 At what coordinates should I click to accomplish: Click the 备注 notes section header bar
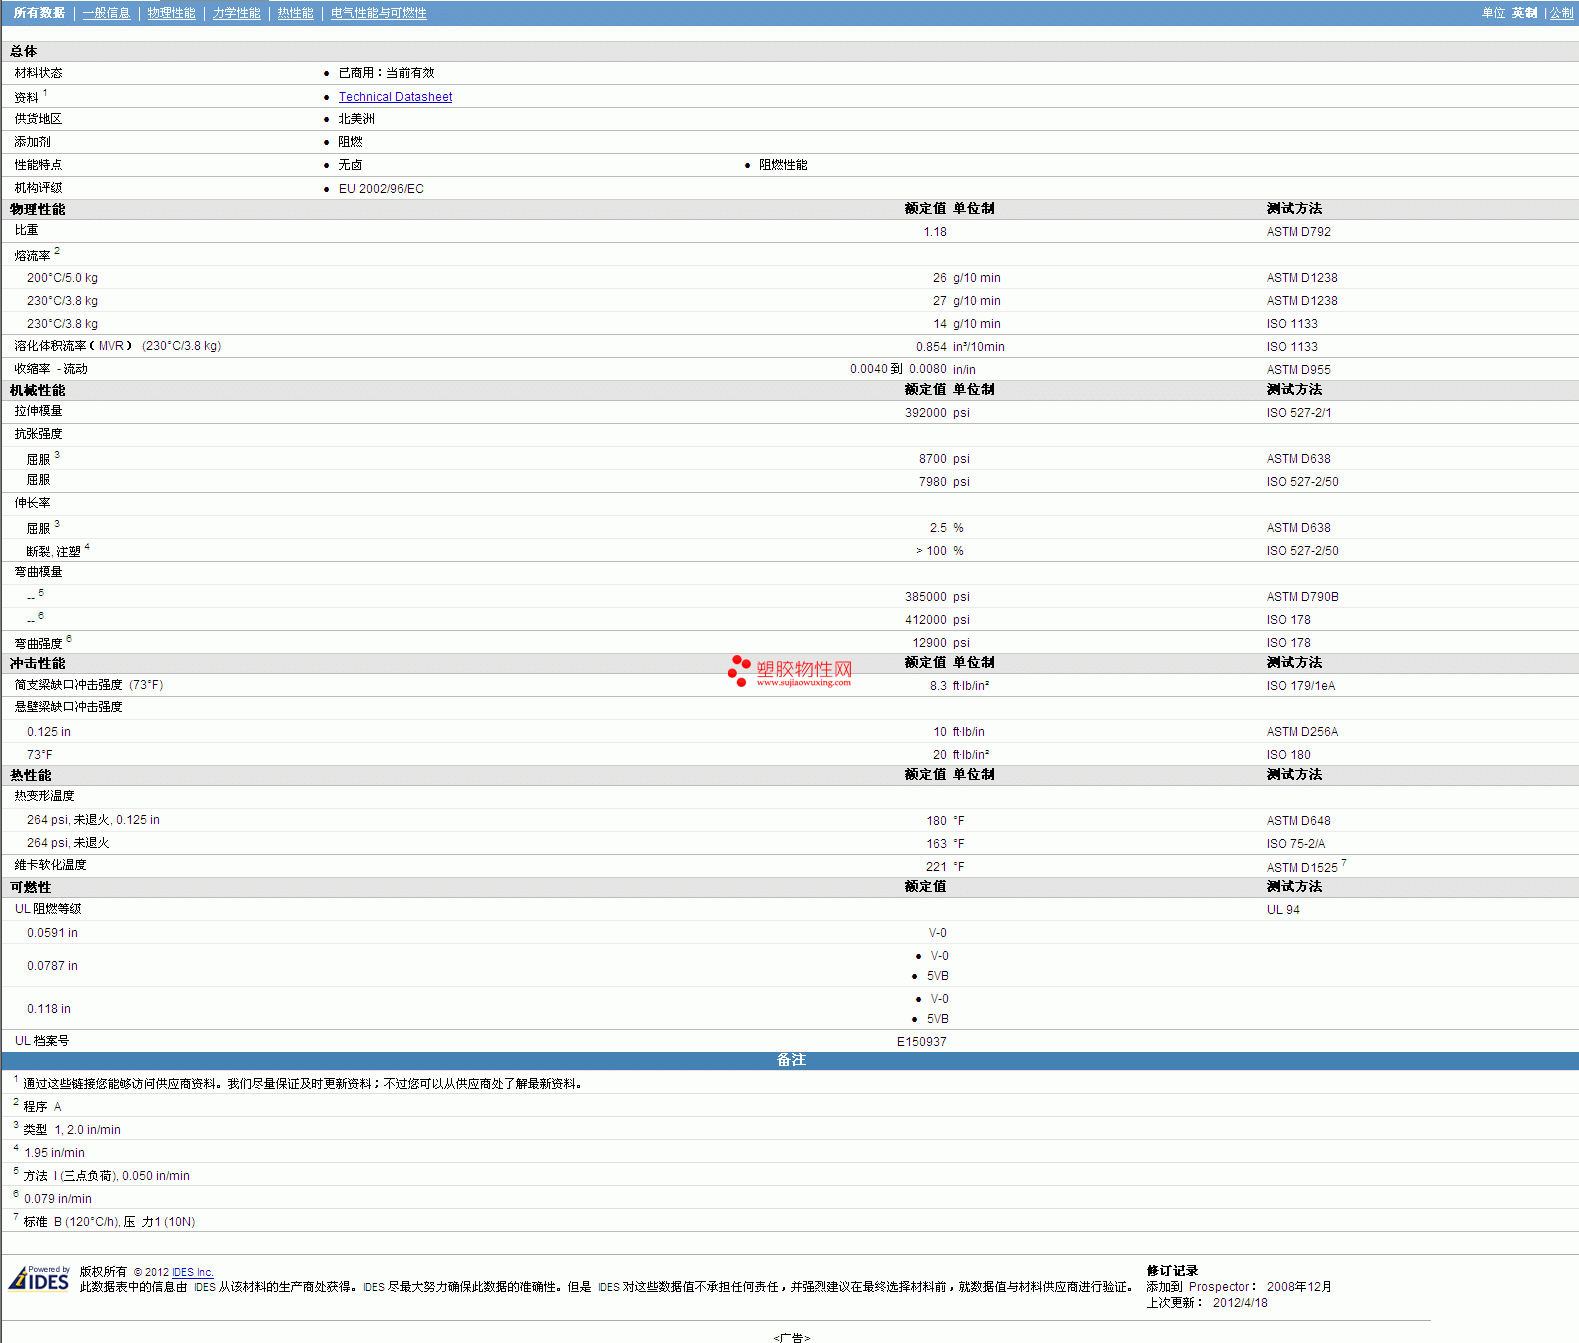(x=790, y=1060)
